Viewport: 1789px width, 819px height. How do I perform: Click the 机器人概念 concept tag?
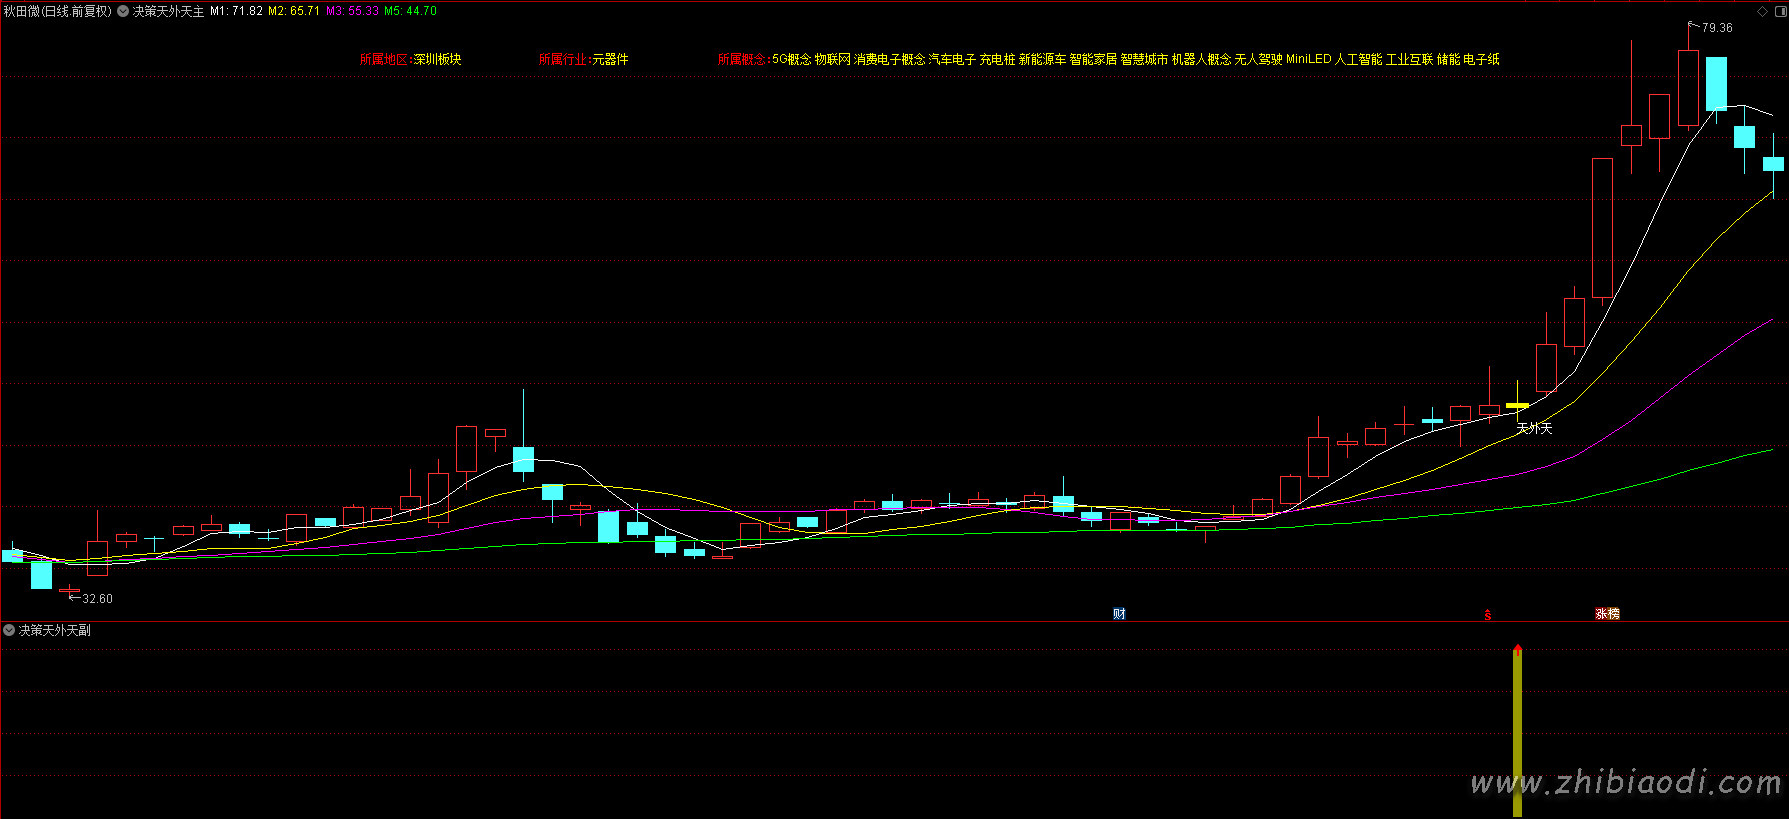[1201, 60]
